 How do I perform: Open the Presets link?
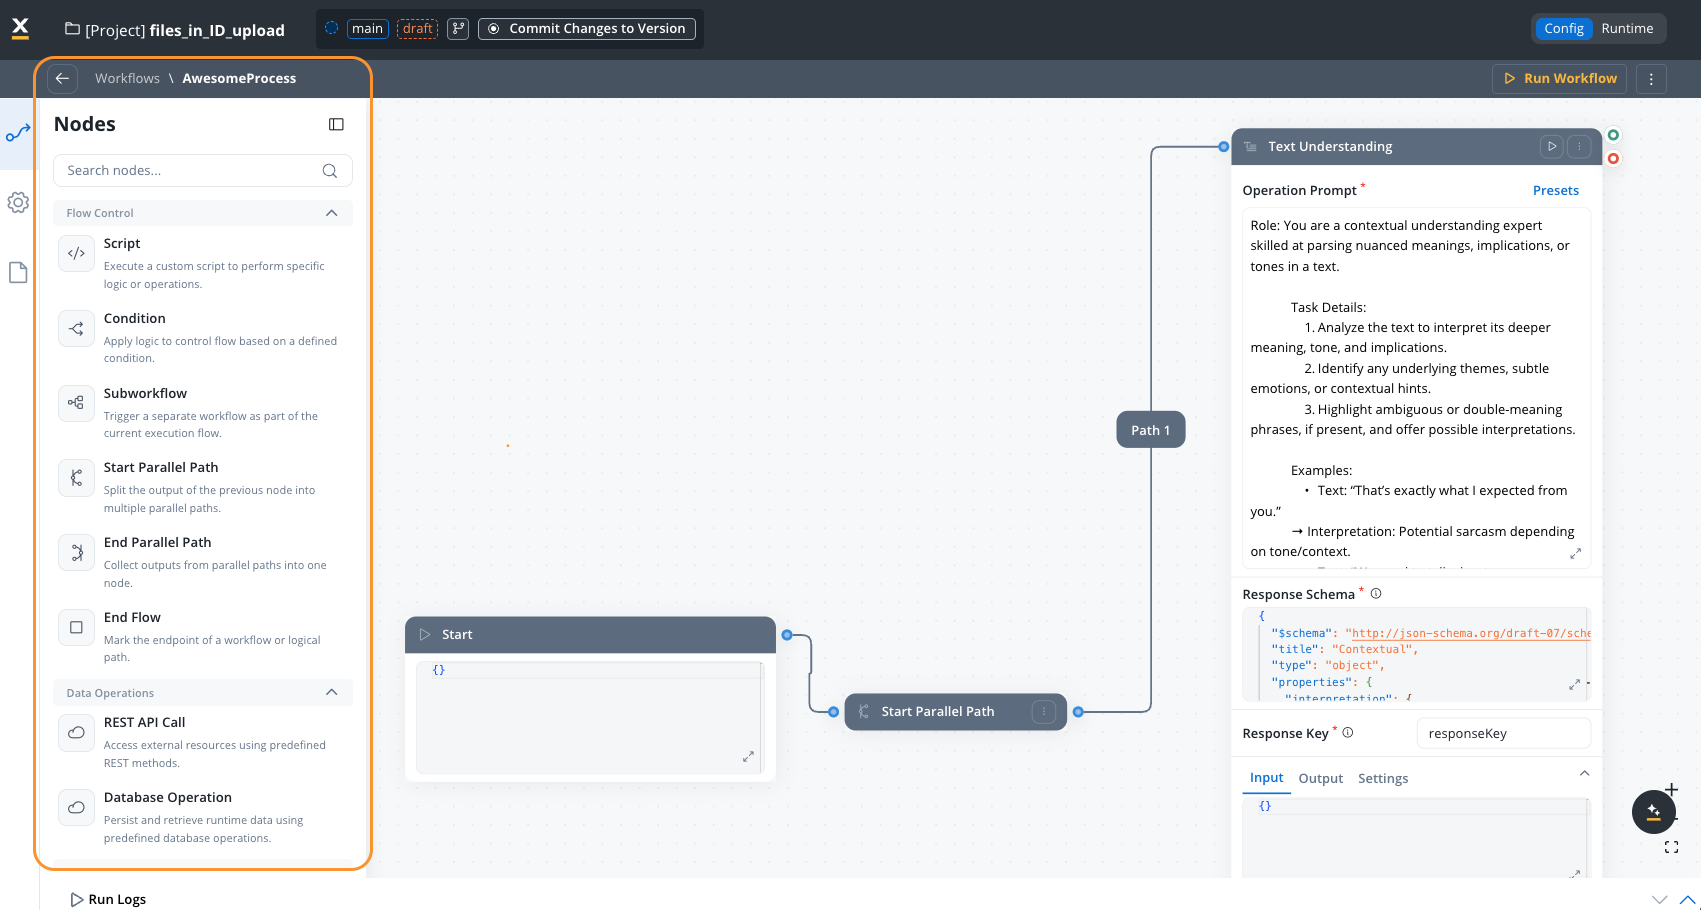click(x=1555, y=190)
